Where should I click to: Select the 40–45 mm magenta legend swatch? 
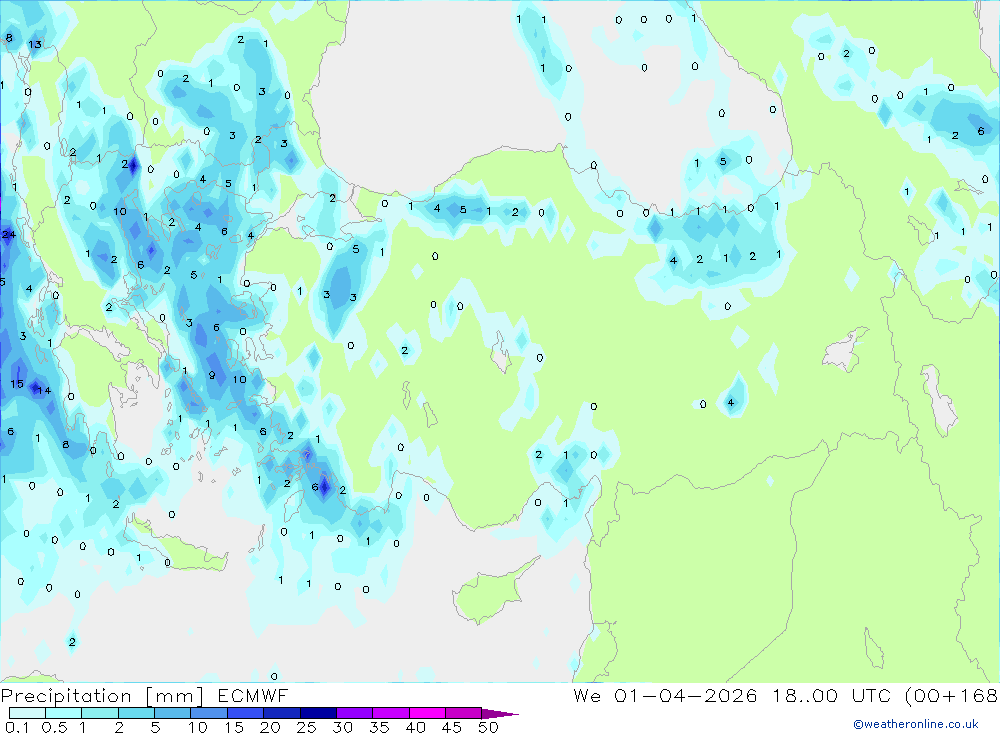427,713
